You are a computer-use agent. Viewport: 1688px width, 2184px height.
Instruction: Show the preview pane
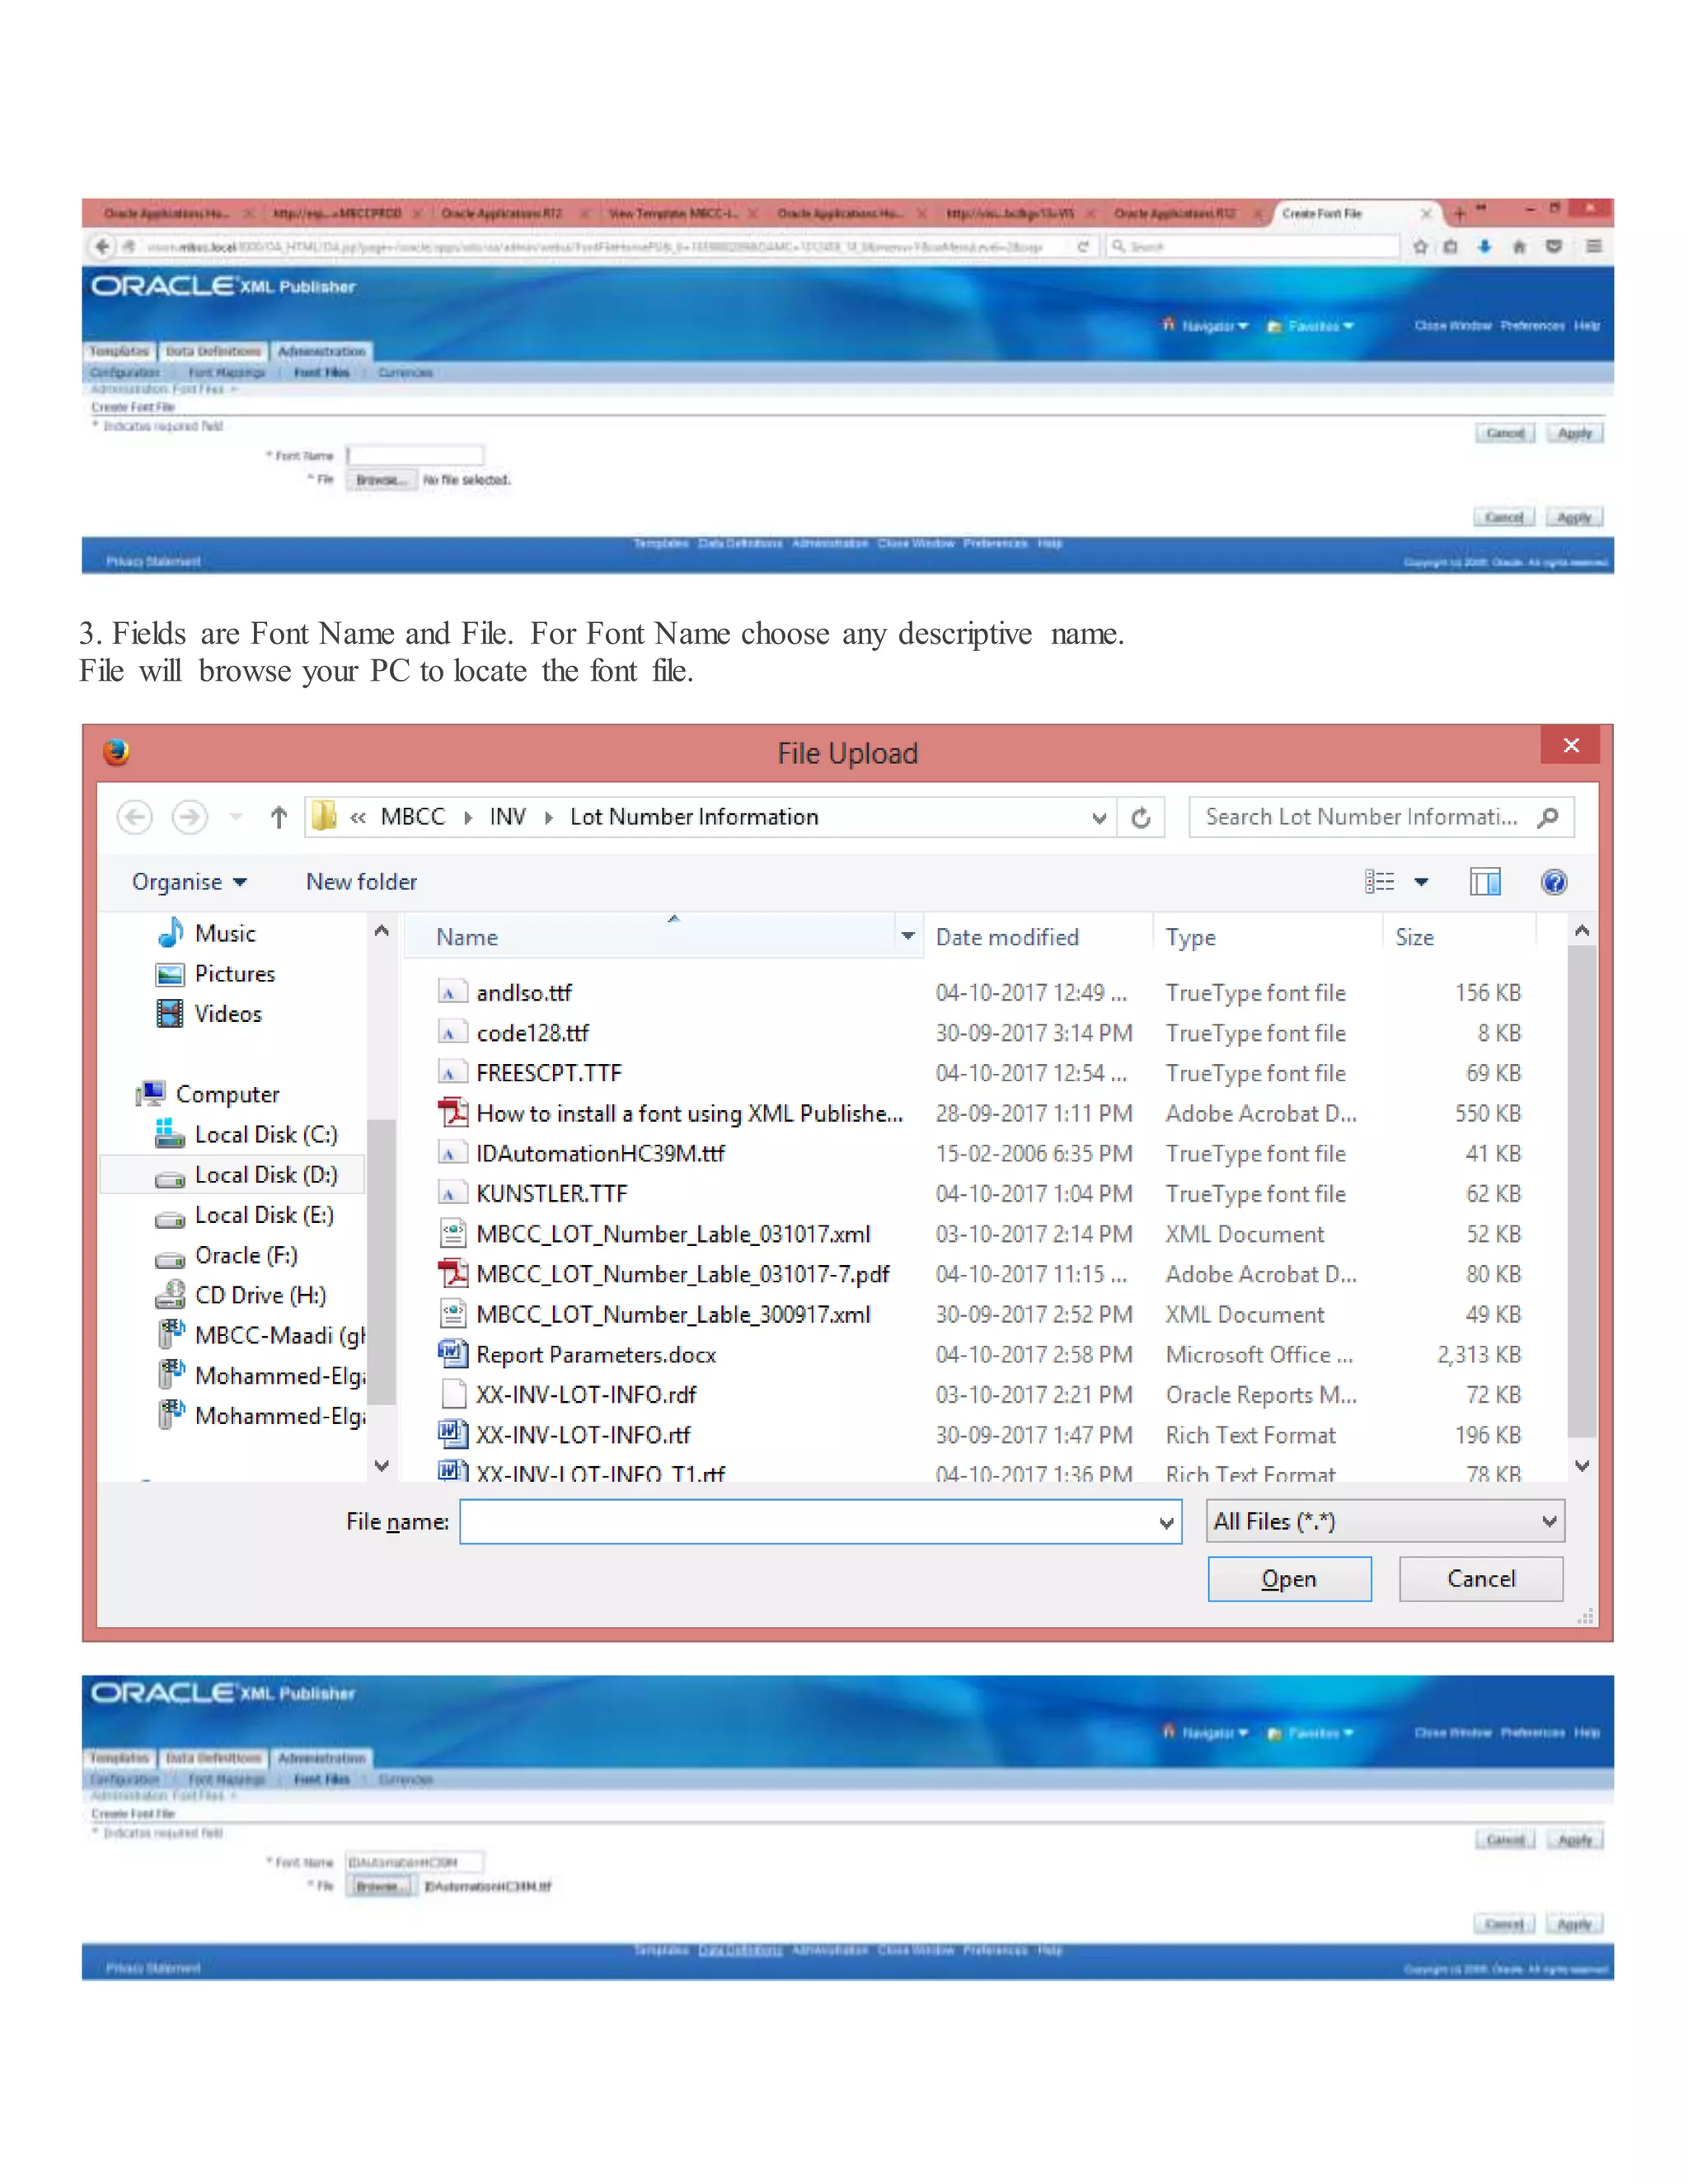click(x=1485, y=881)
